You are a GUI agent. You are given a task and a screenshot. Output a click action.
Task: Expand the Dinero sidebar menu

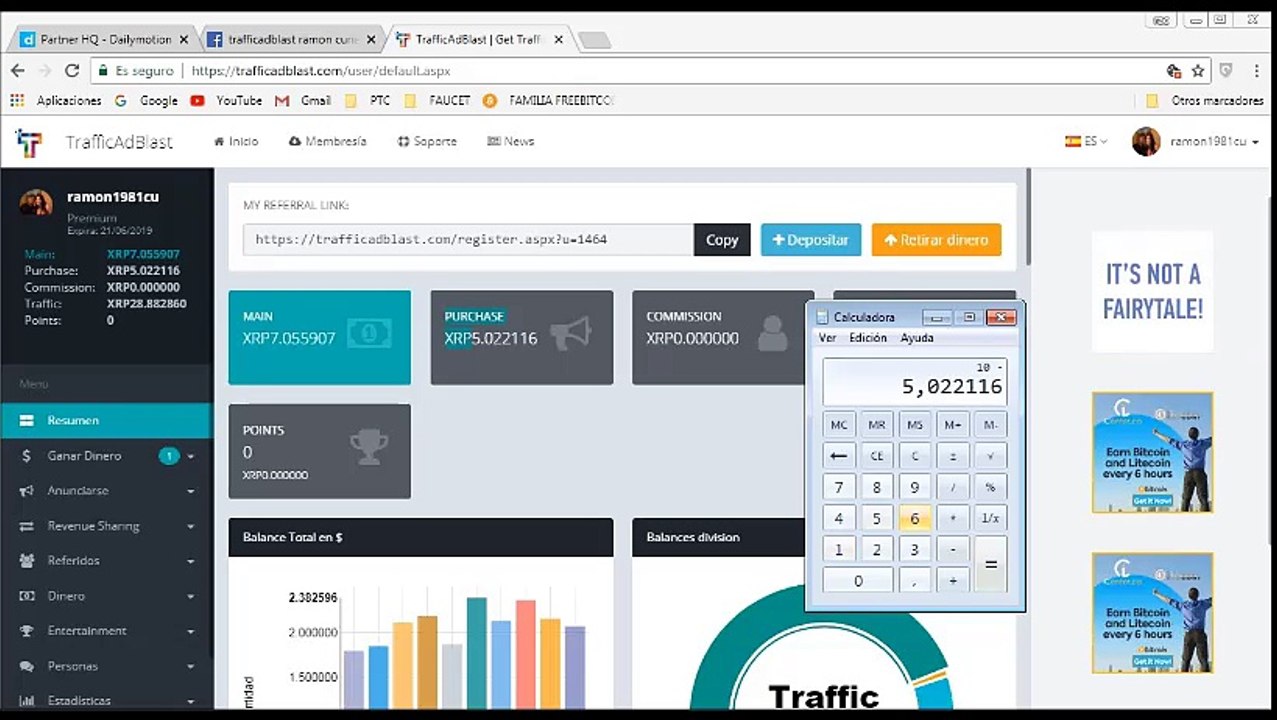(x=107, y=596)
